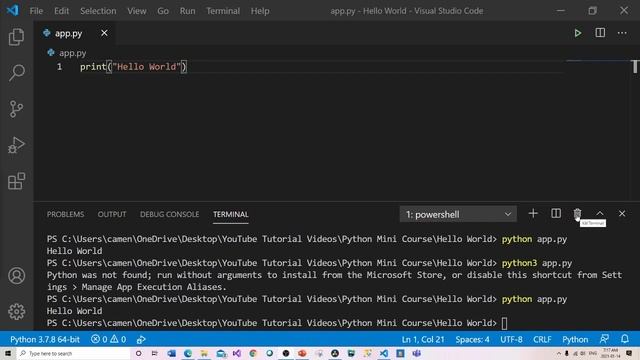640x360 pixels.
Task: Open Microsoft Edge from the taskbar
Action: pyautogui.click(x=188, y=353)
